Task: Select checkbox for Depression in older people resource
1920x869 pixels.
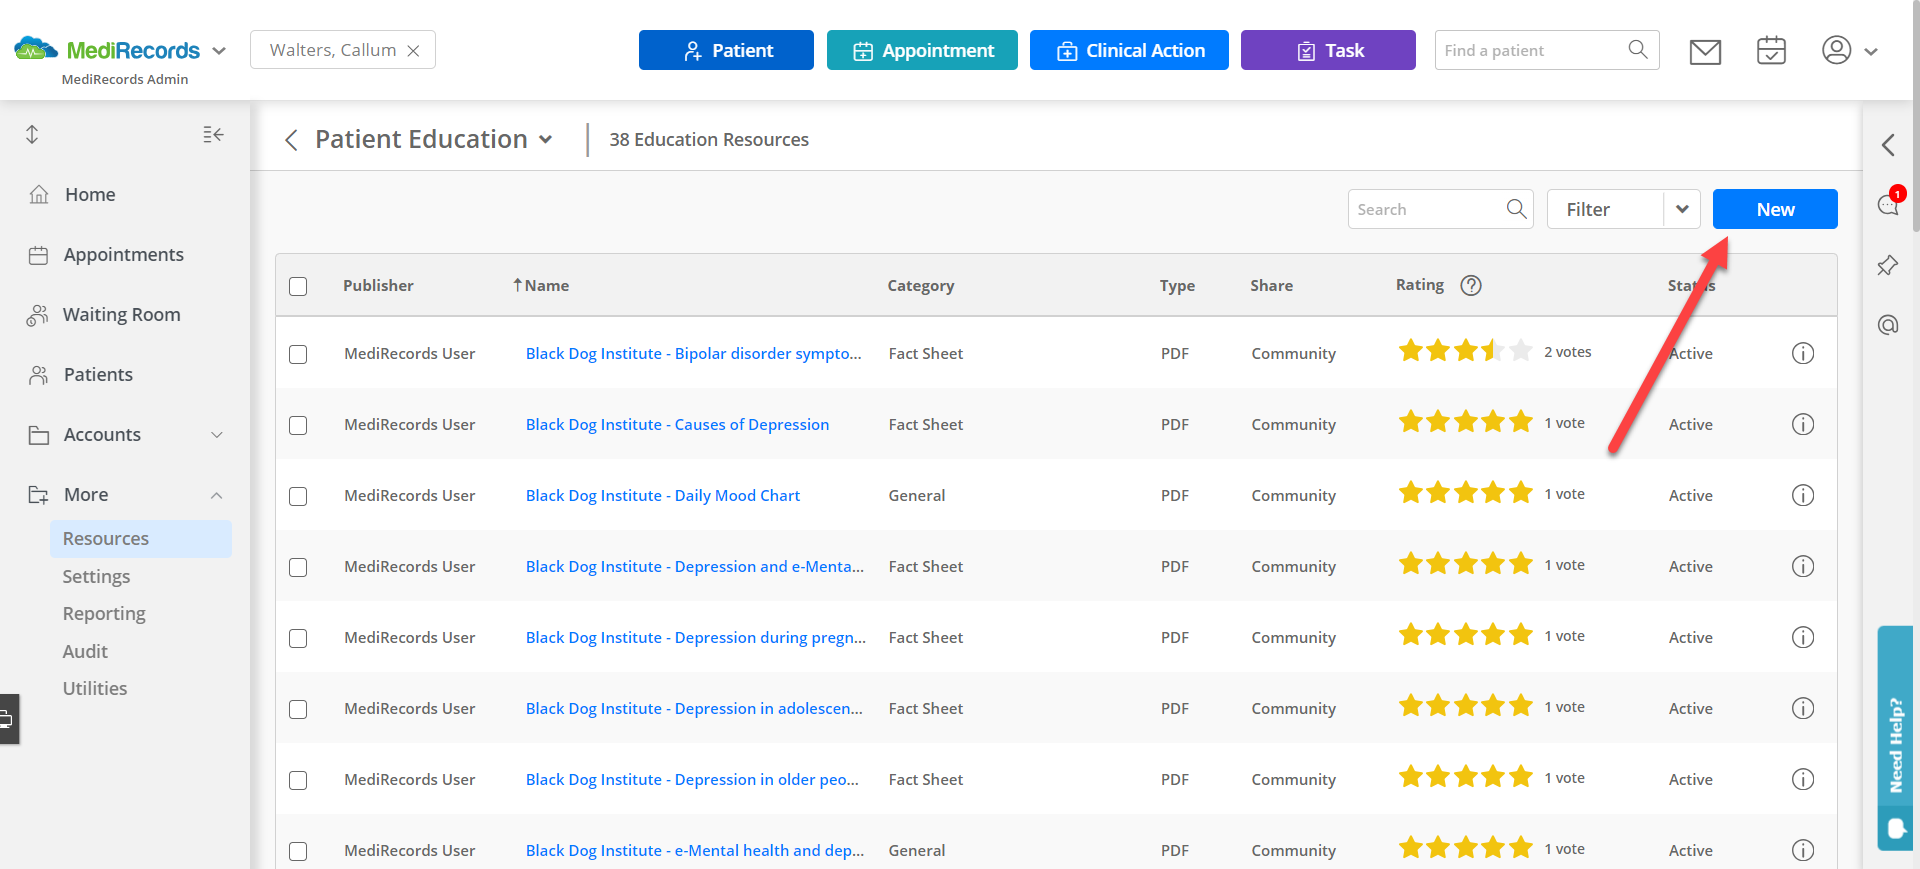Action: pyautogui.click(x=298, y=780)
